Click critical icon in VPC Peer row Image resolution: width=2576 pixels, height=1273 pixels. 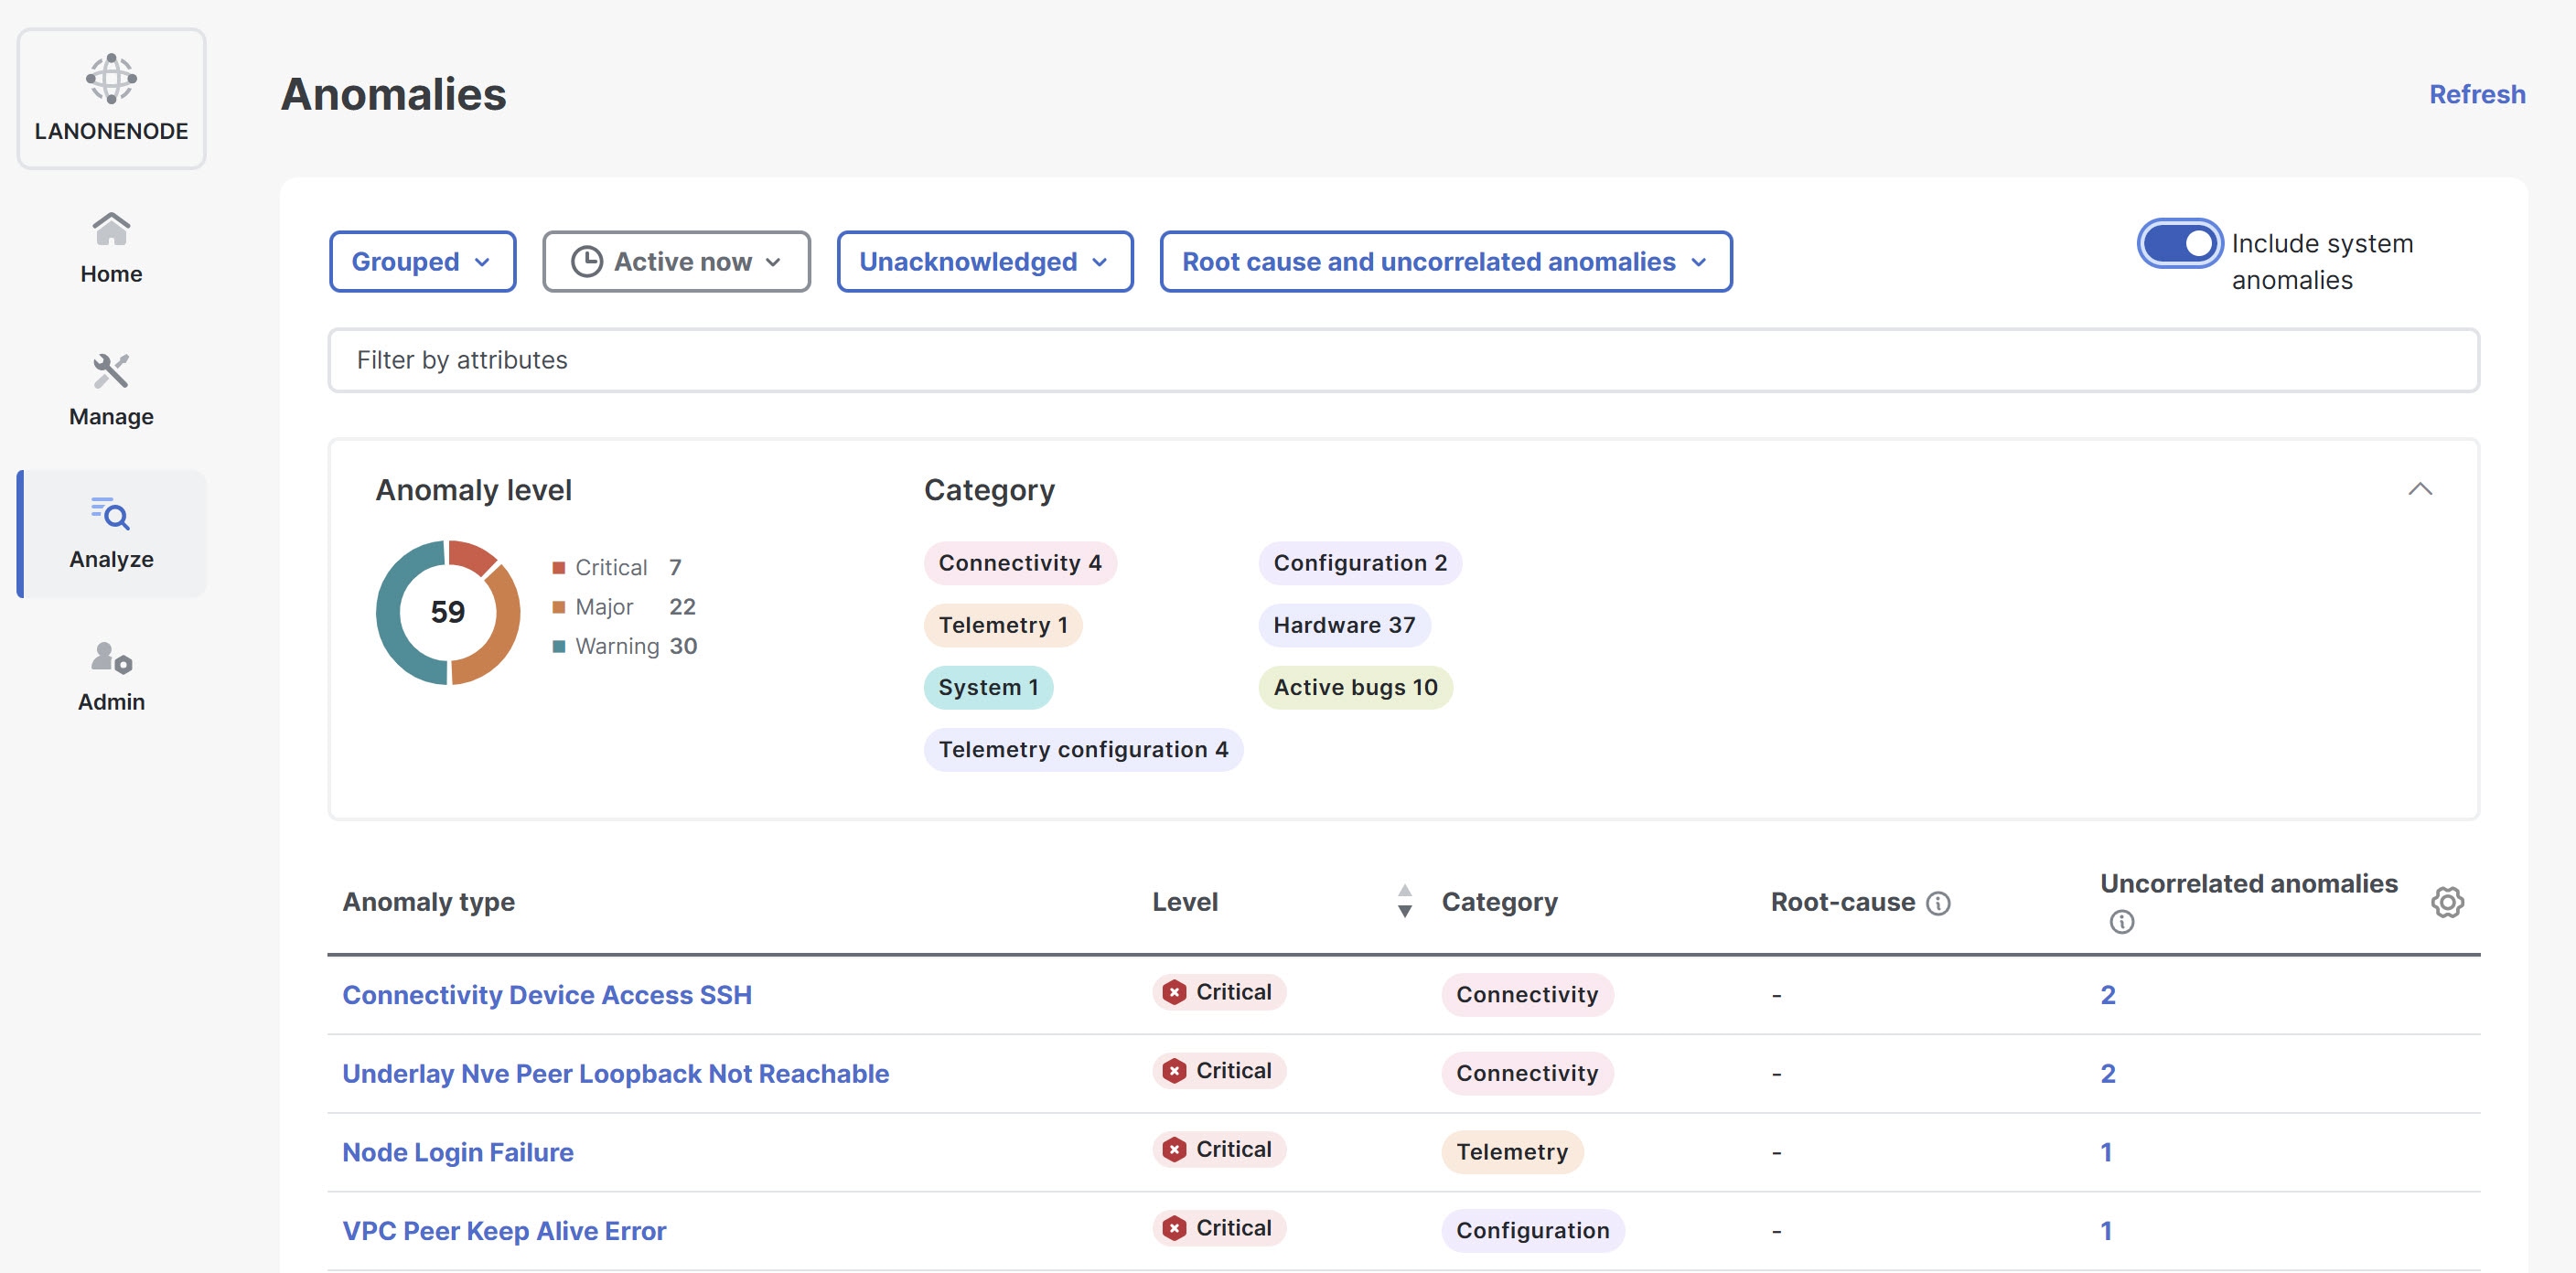(x=1174, y=1228)
